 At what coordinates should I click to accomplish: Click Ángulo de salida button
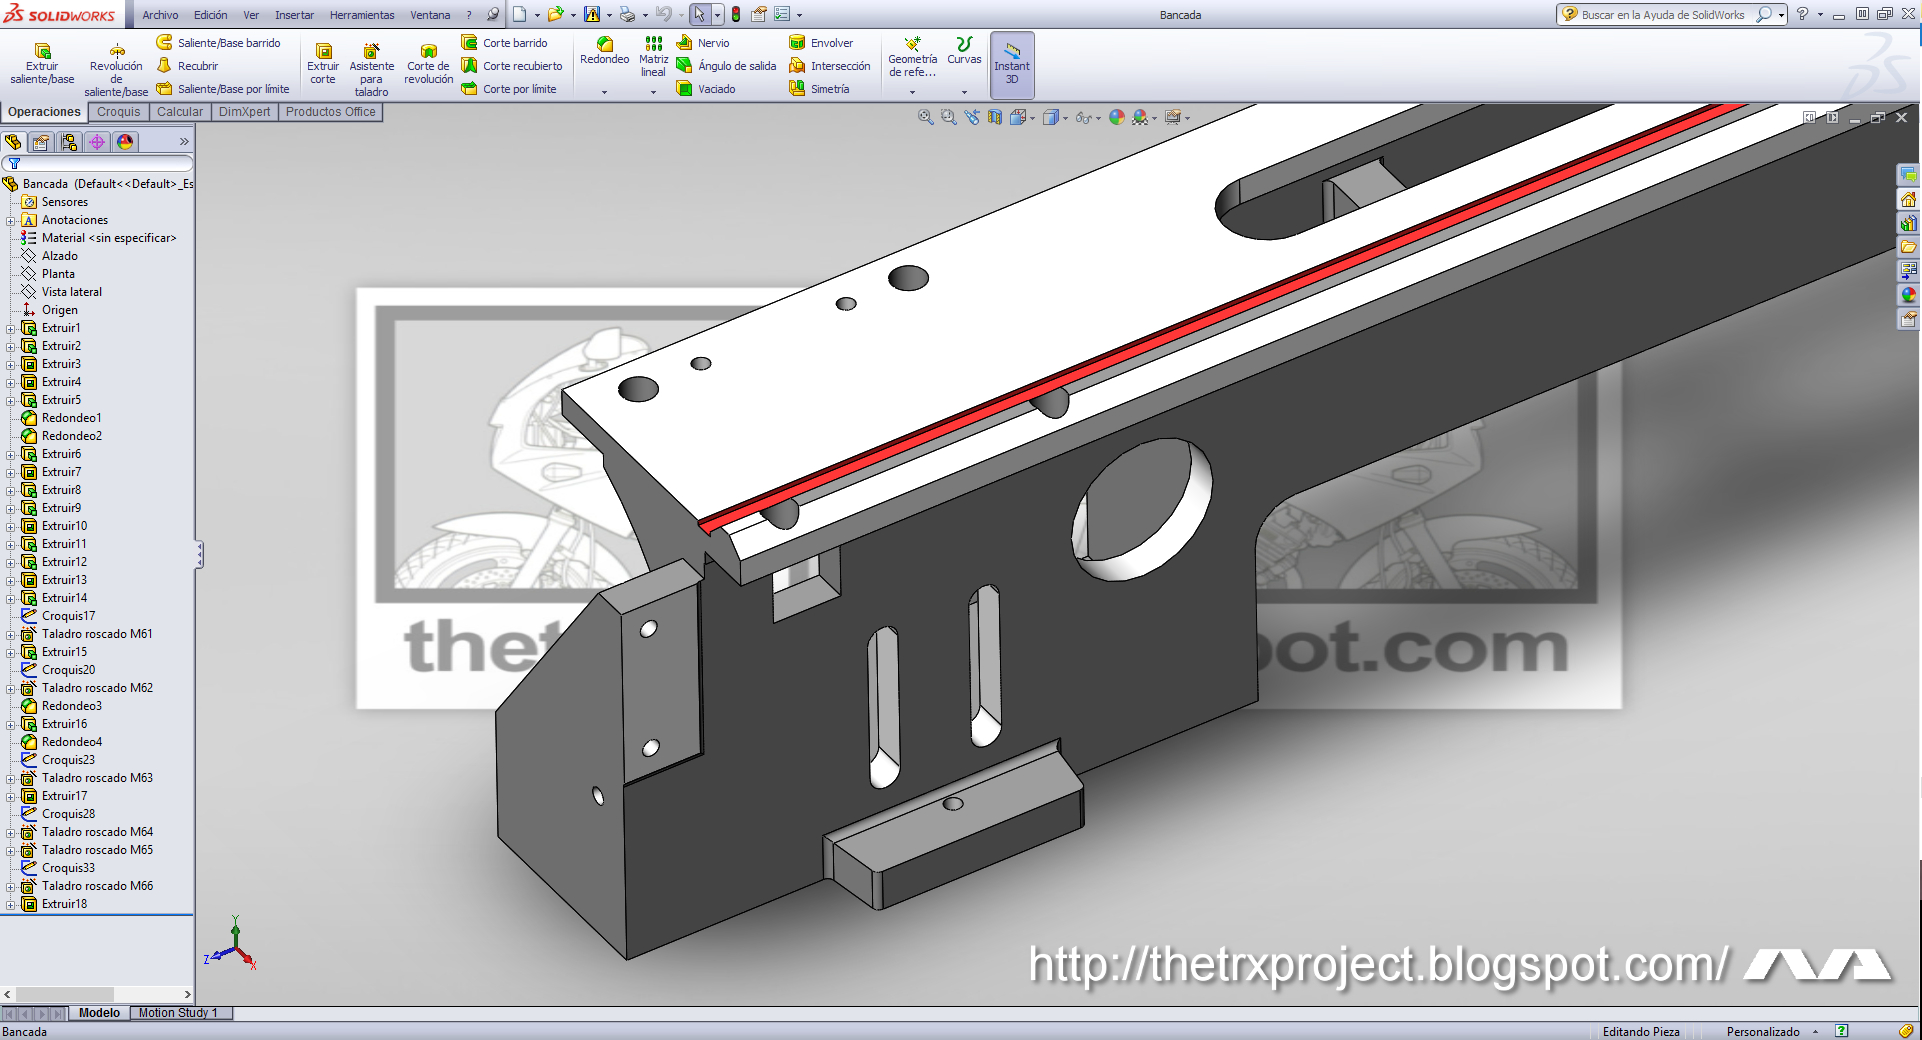(726, 66)
